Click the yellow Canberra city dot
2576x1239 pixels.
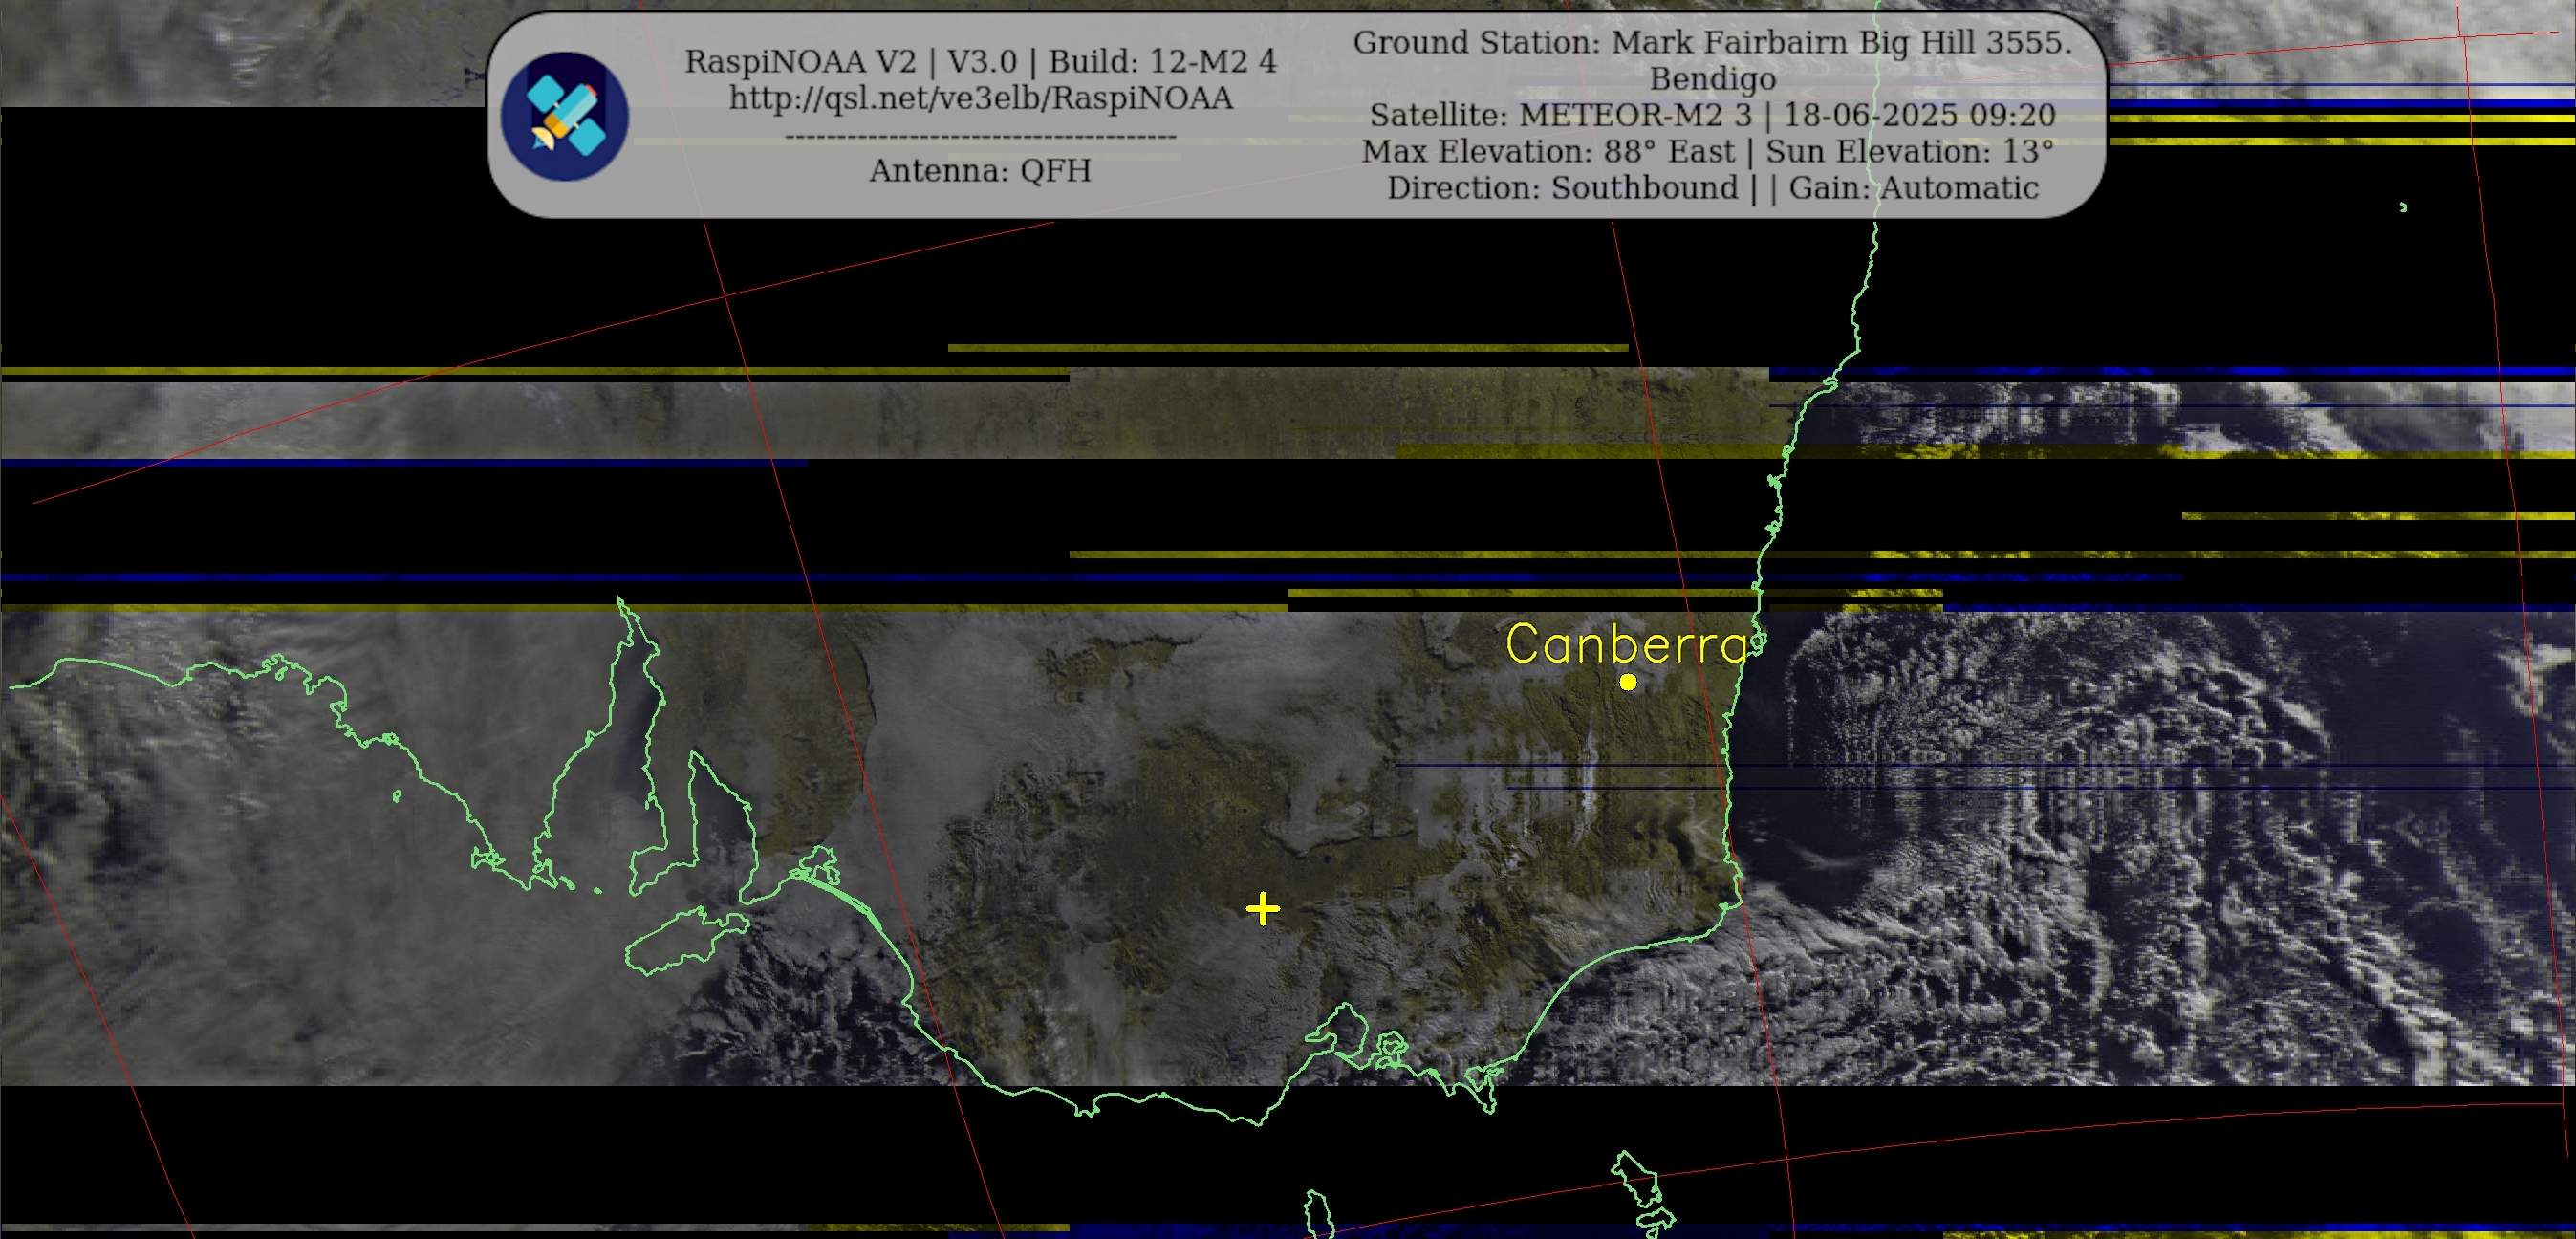point(1628,682)
